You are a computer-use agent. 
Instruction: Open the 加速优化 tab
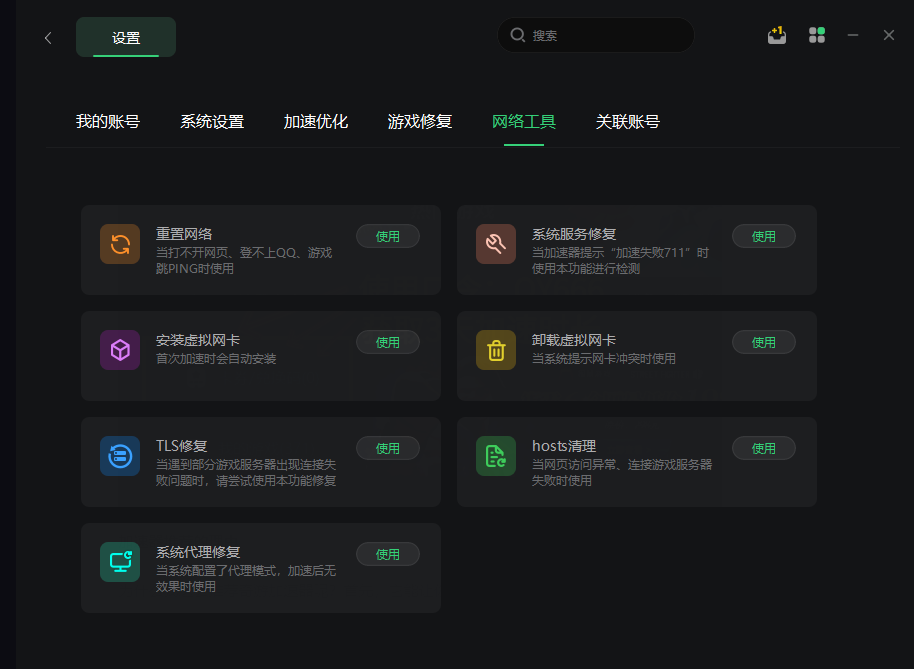tap(316, 122)
